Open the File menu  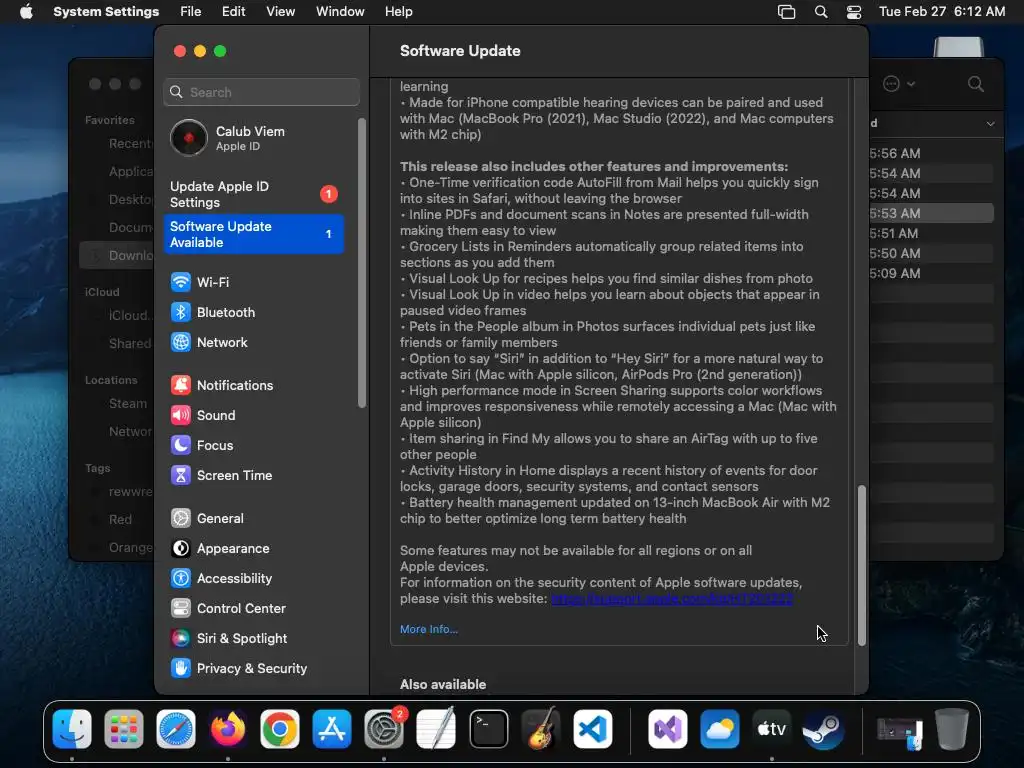coord(191,12)
